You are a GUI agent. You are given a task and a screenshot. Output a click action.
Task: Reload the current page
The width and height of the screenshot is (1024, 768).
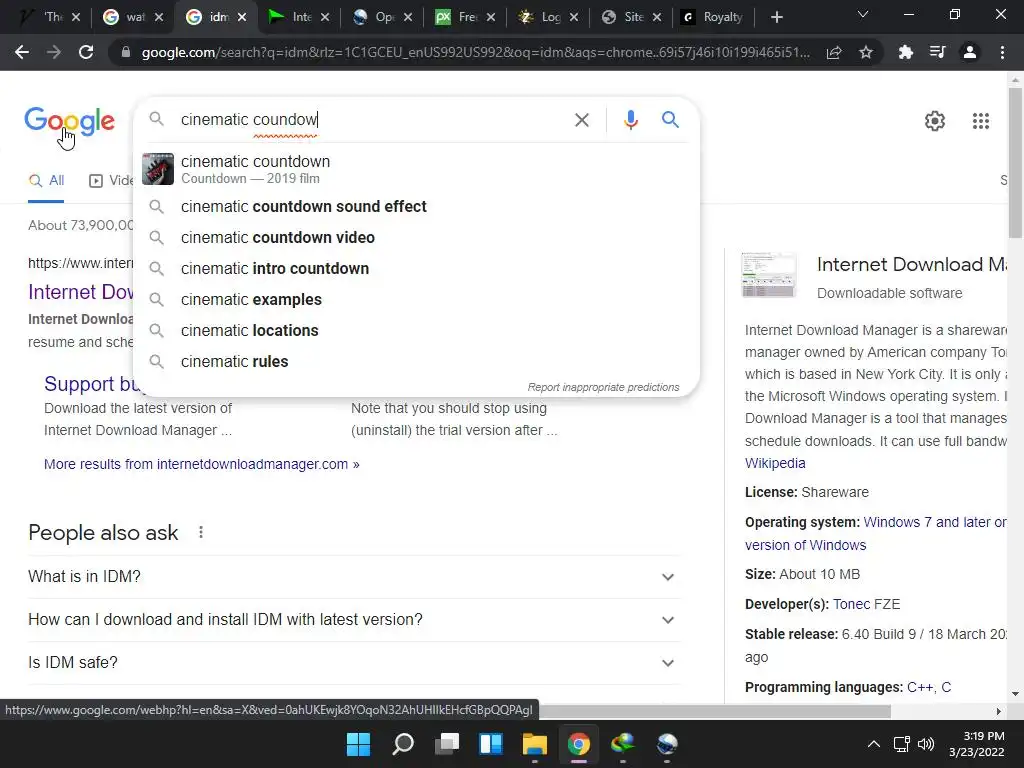[86, 52]
